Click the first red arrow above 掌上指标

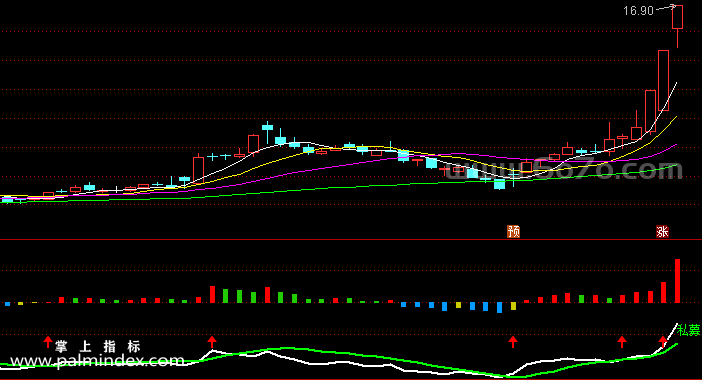pyautogui.click(x=47, y=342)
